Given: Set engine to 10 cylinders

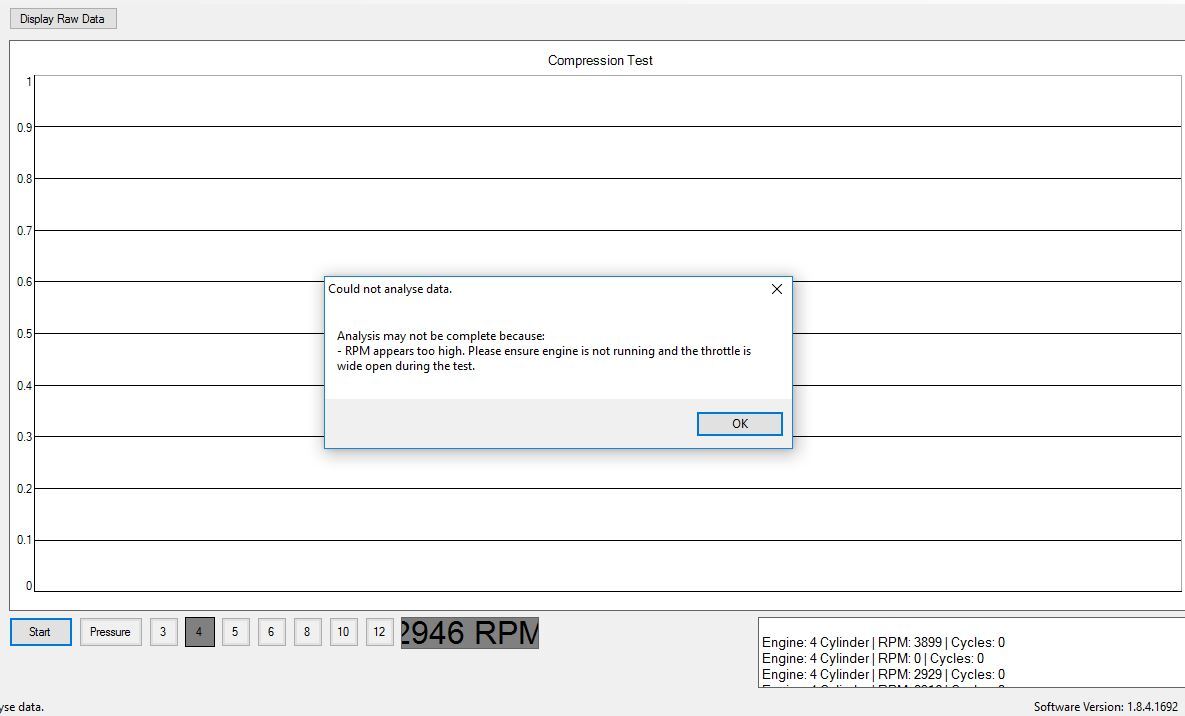Looking at the screenshot, I should click(x=343, y=632).
